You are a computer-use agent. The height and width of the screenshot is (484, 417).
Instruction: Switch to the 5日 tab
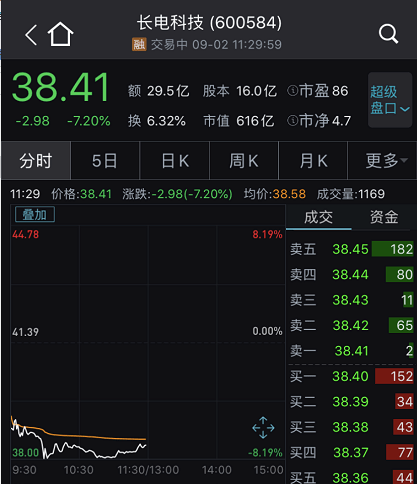(x=105, y=161)
